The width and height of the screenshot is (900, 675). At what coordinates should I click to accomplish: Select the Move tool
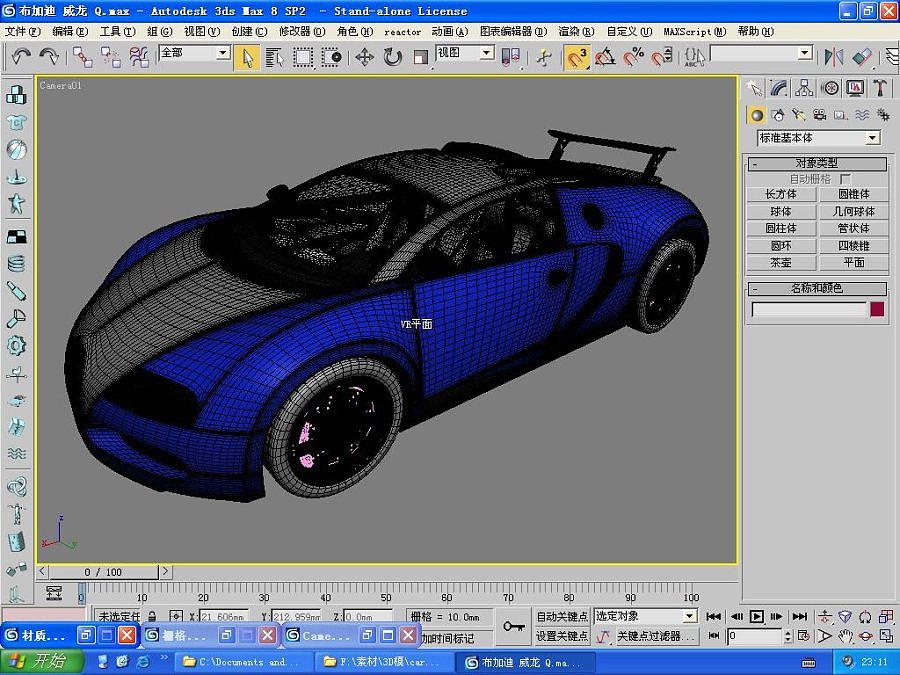click(x=364, y=57)
